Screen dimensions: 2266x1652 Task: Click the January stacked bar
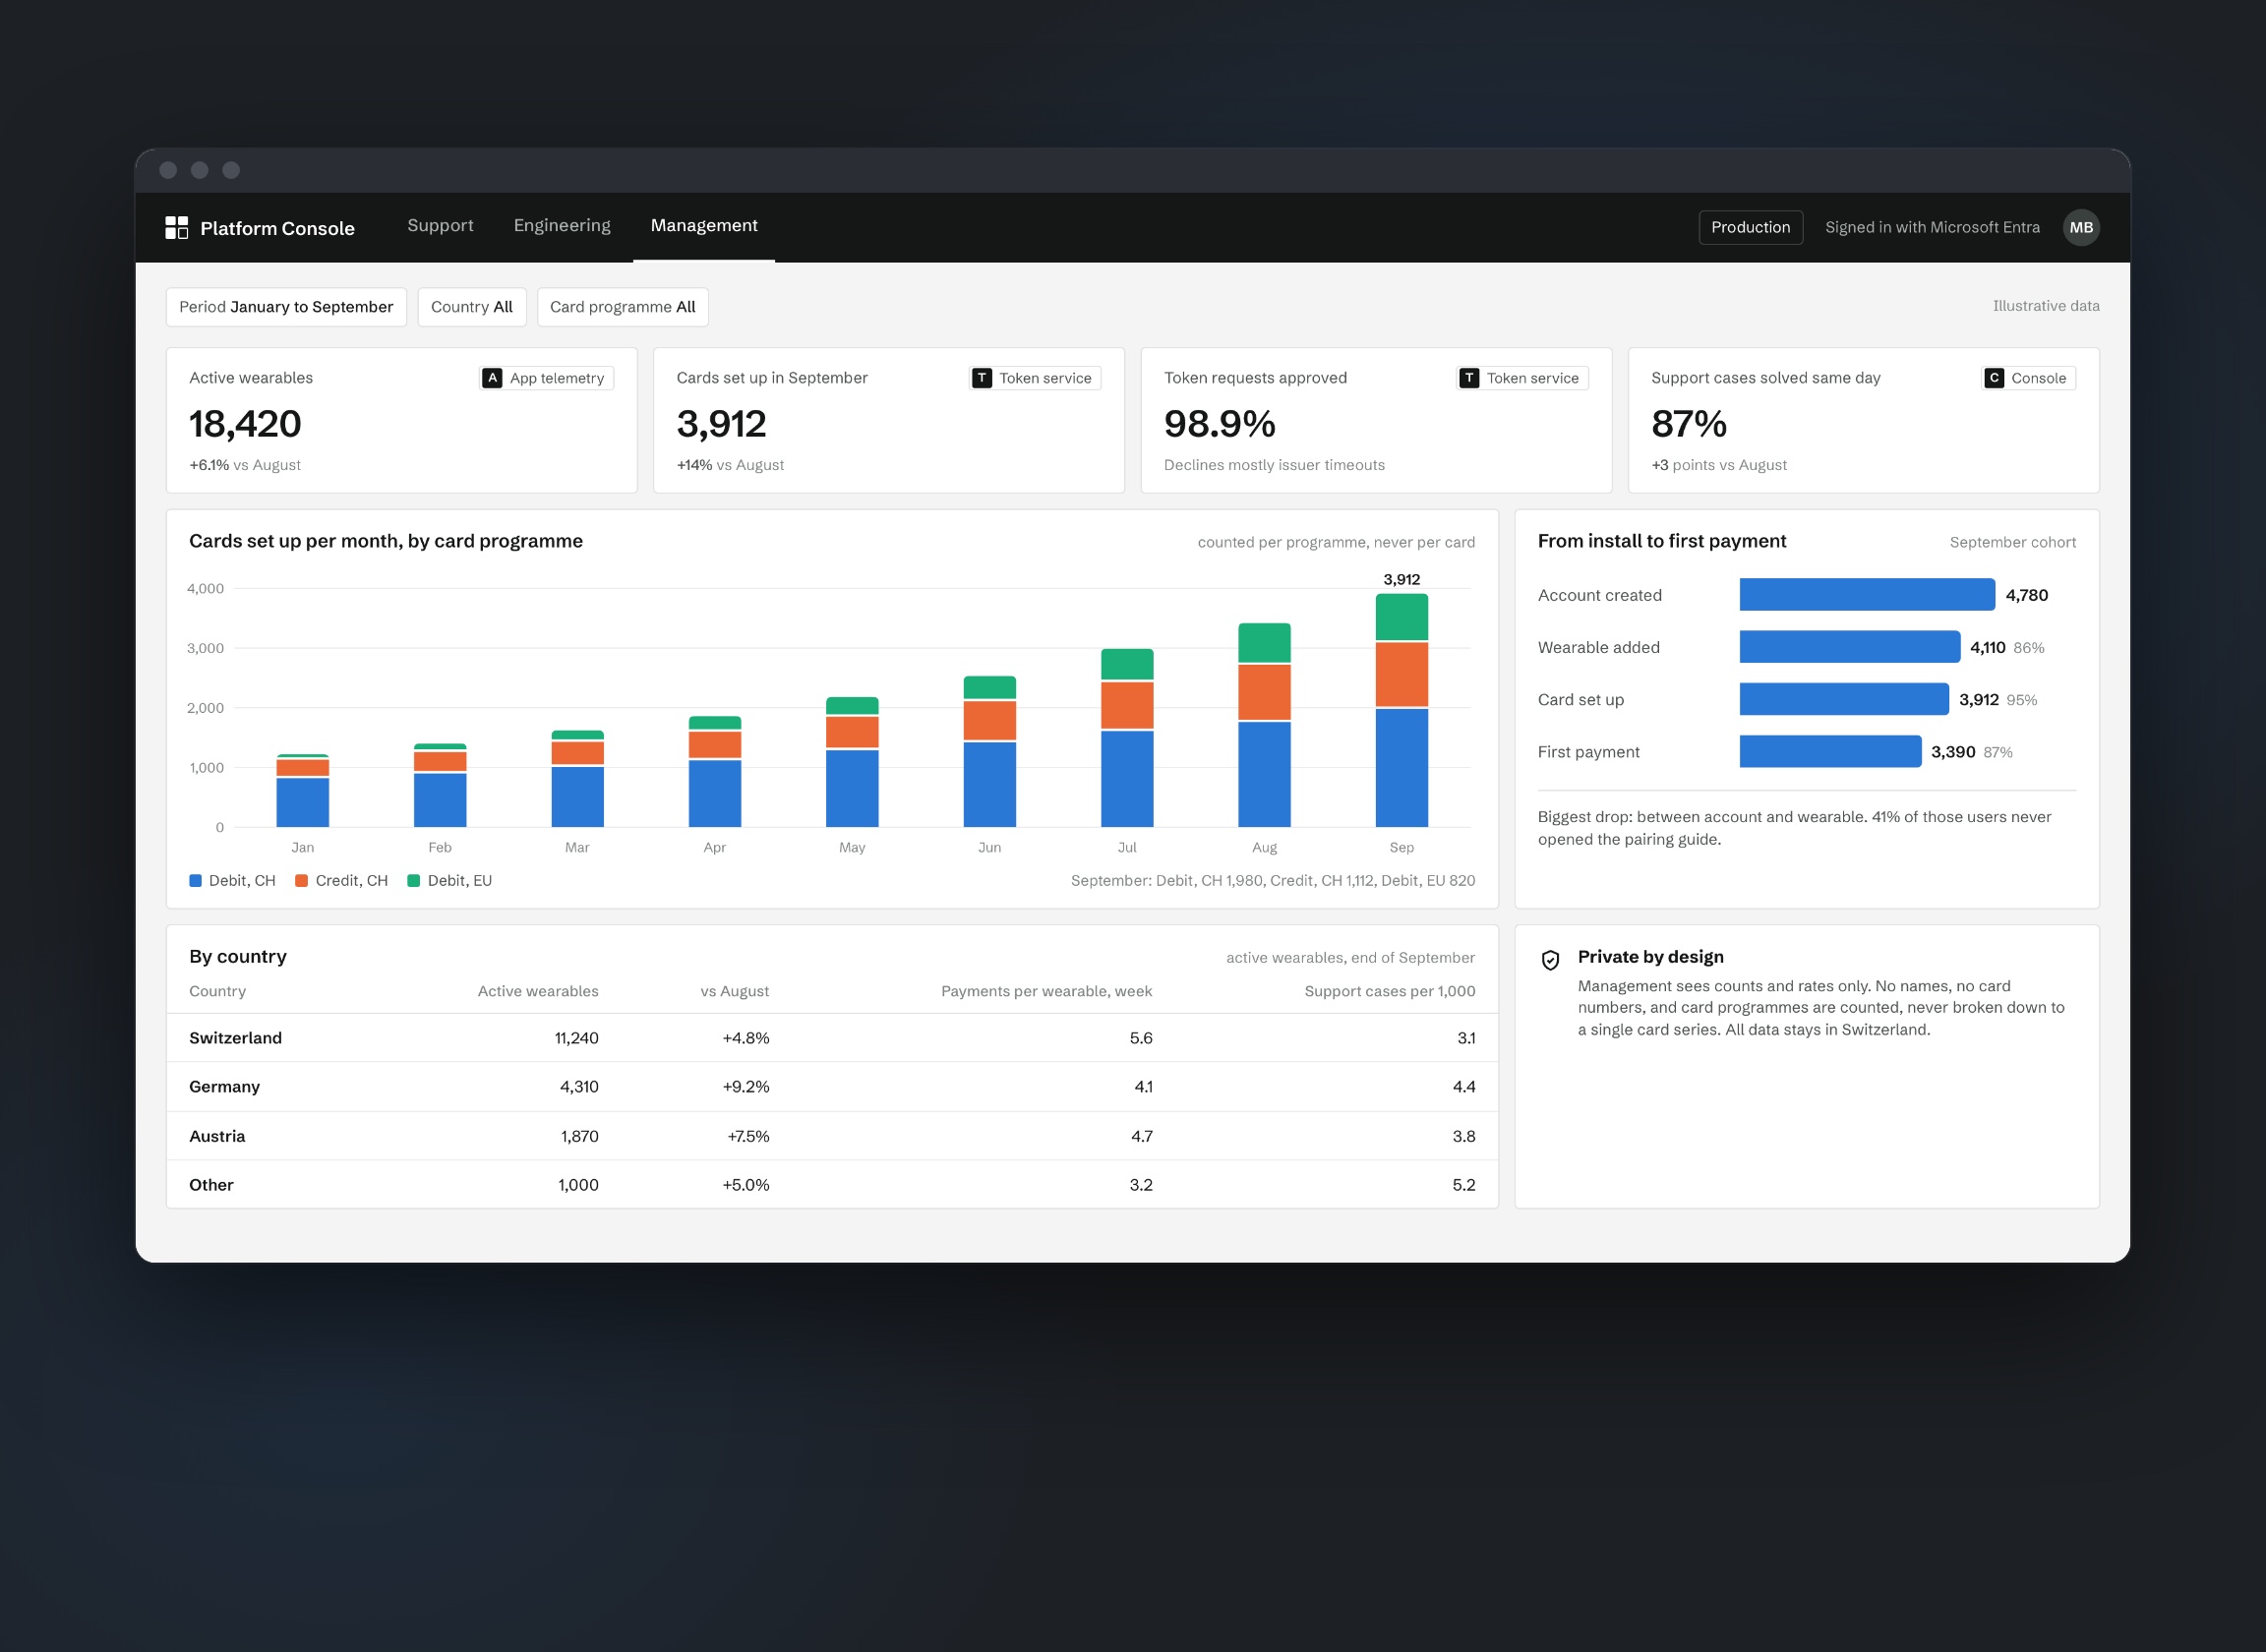point(302,790)
